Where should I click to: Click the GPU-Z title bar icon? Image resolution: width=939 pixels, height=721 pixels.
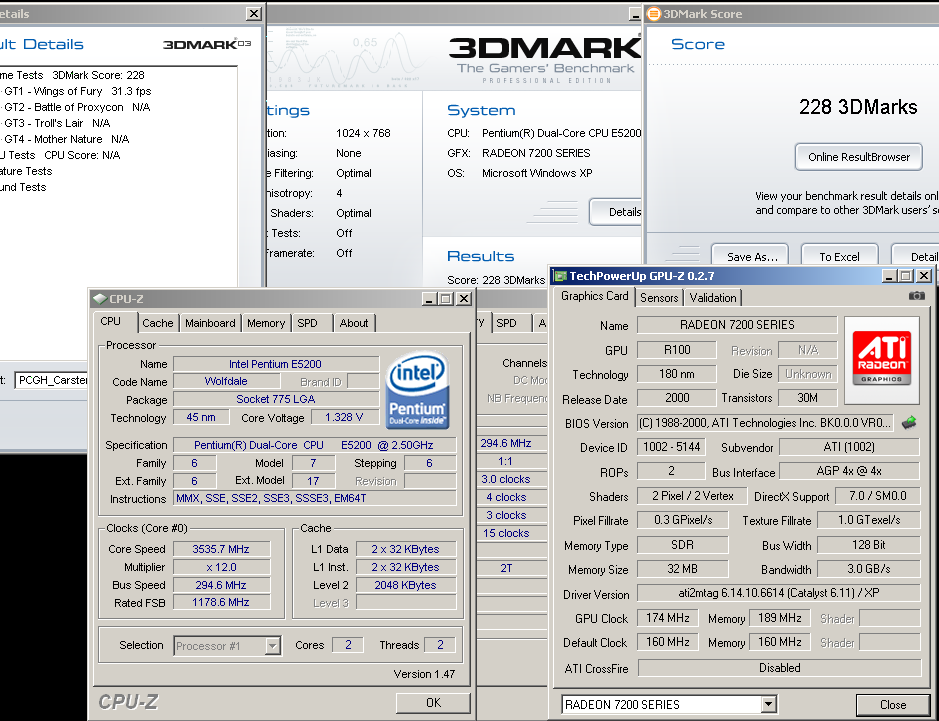point(561,276)
